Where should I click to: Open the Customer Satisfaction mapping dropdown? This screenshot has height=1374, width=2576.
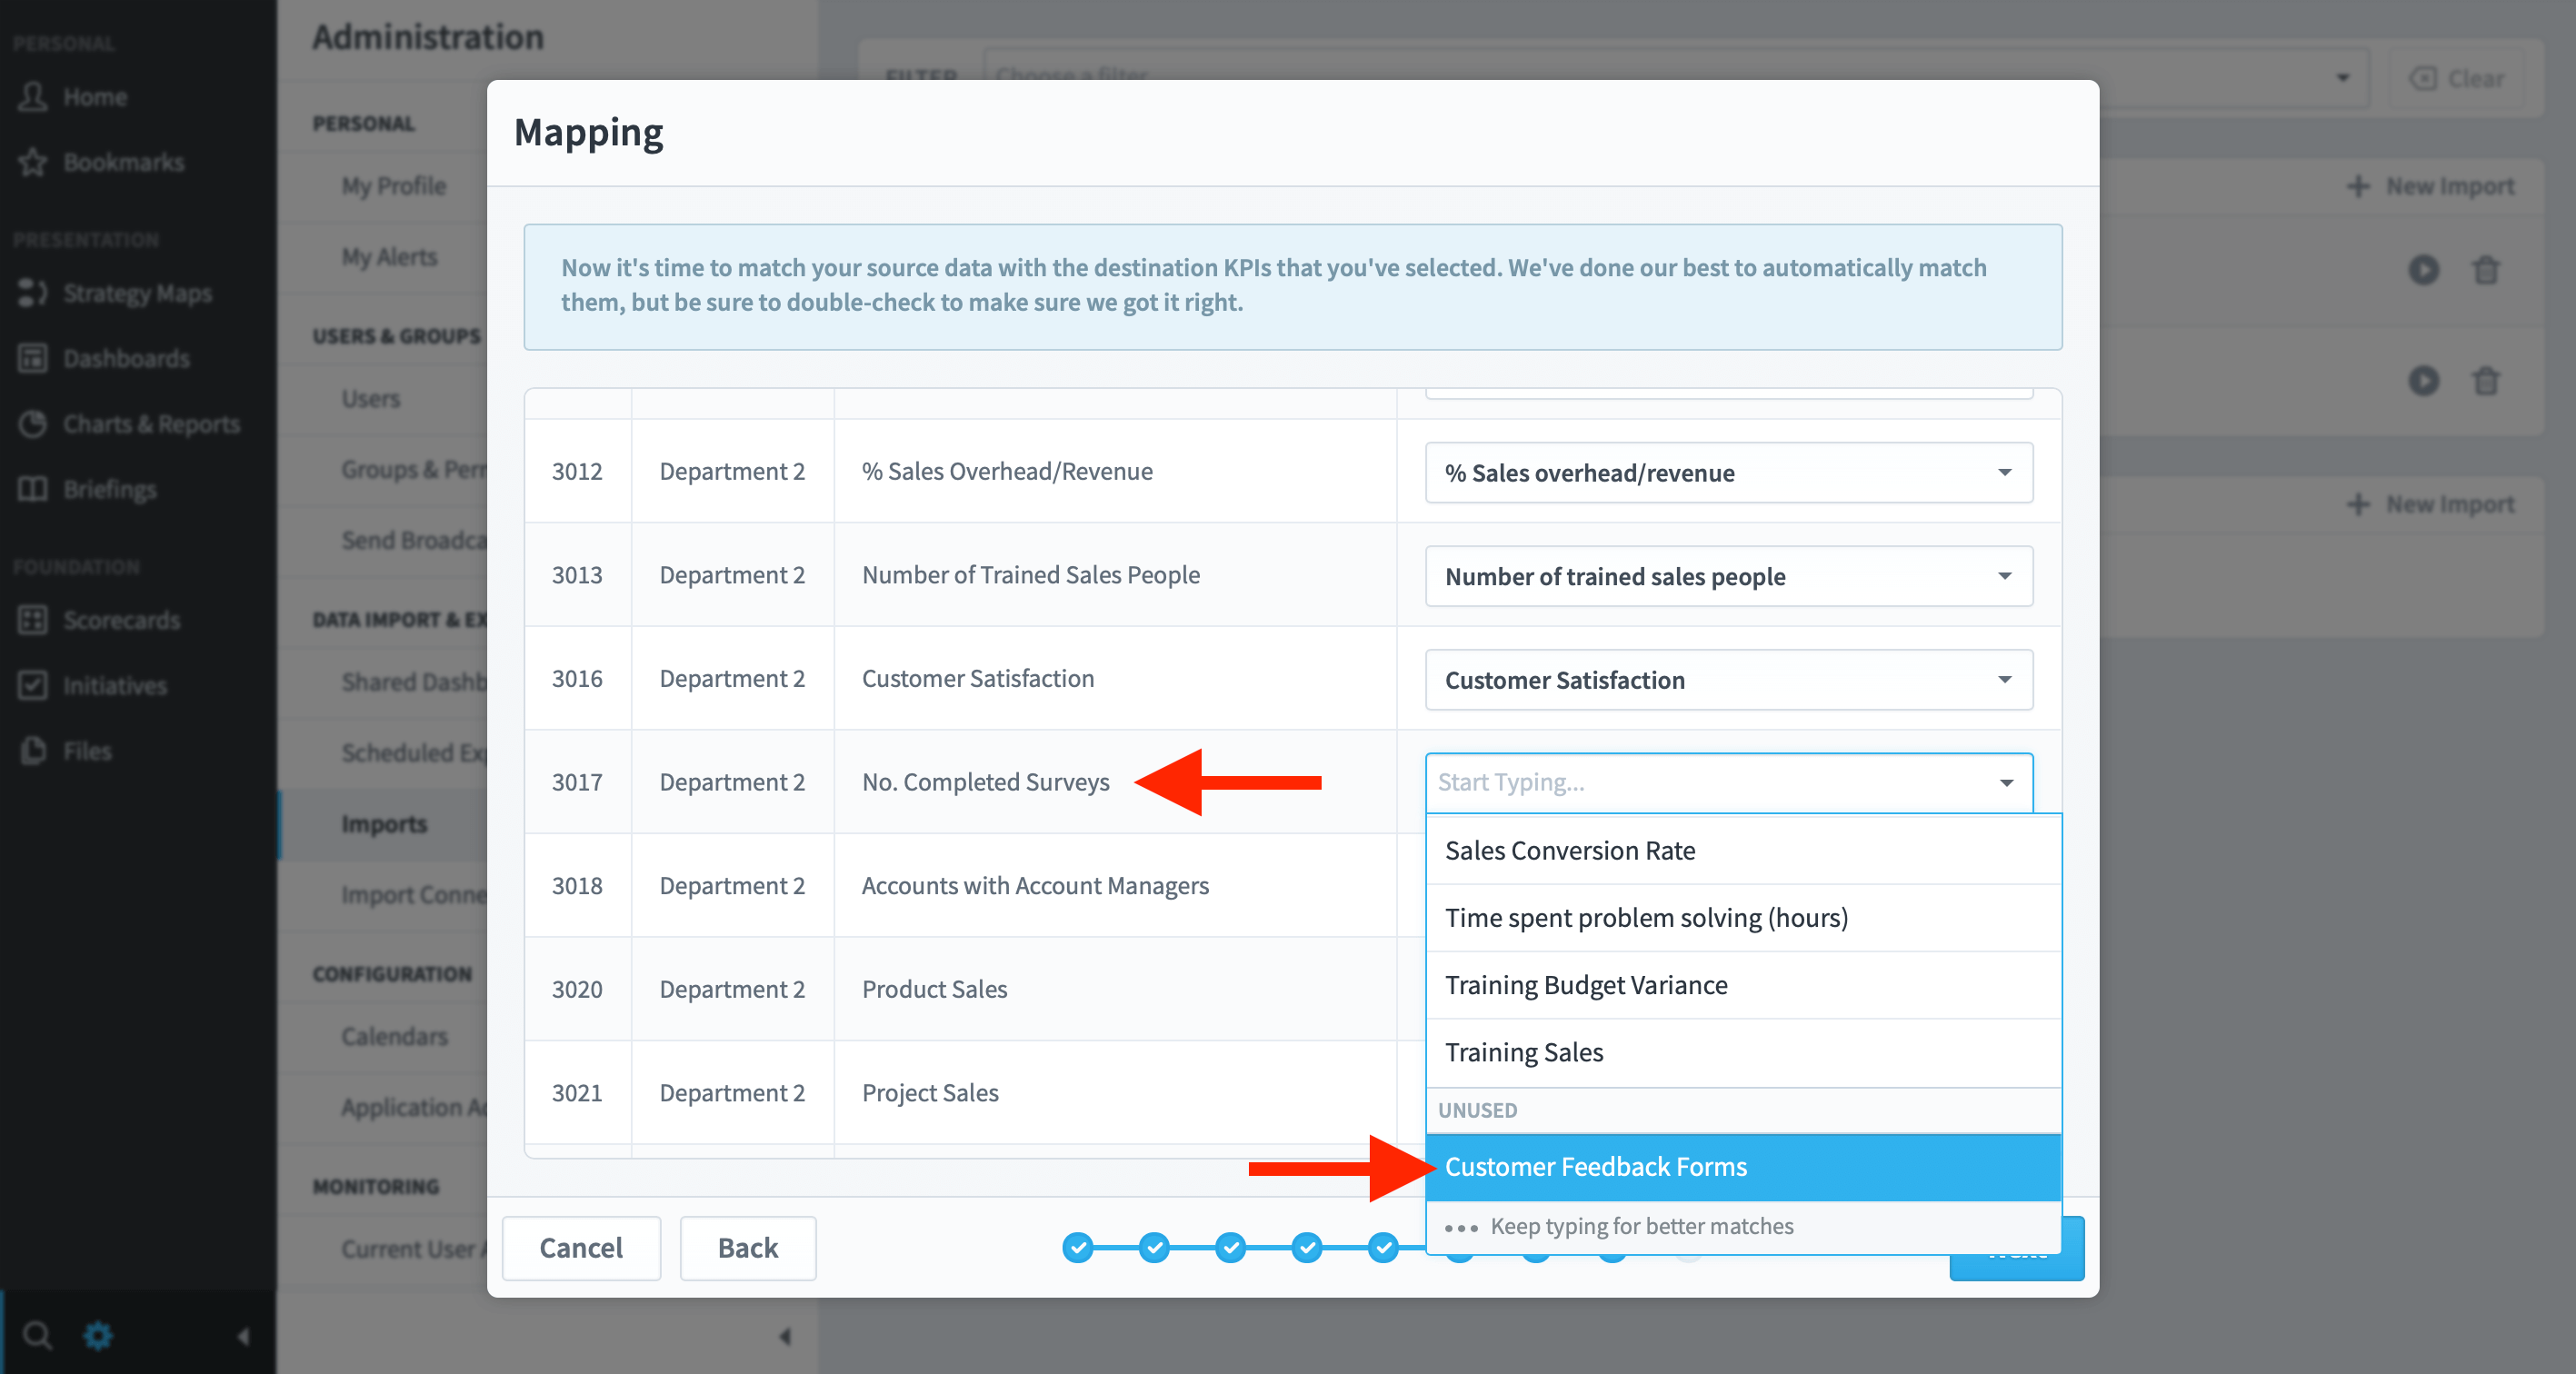1728,680
